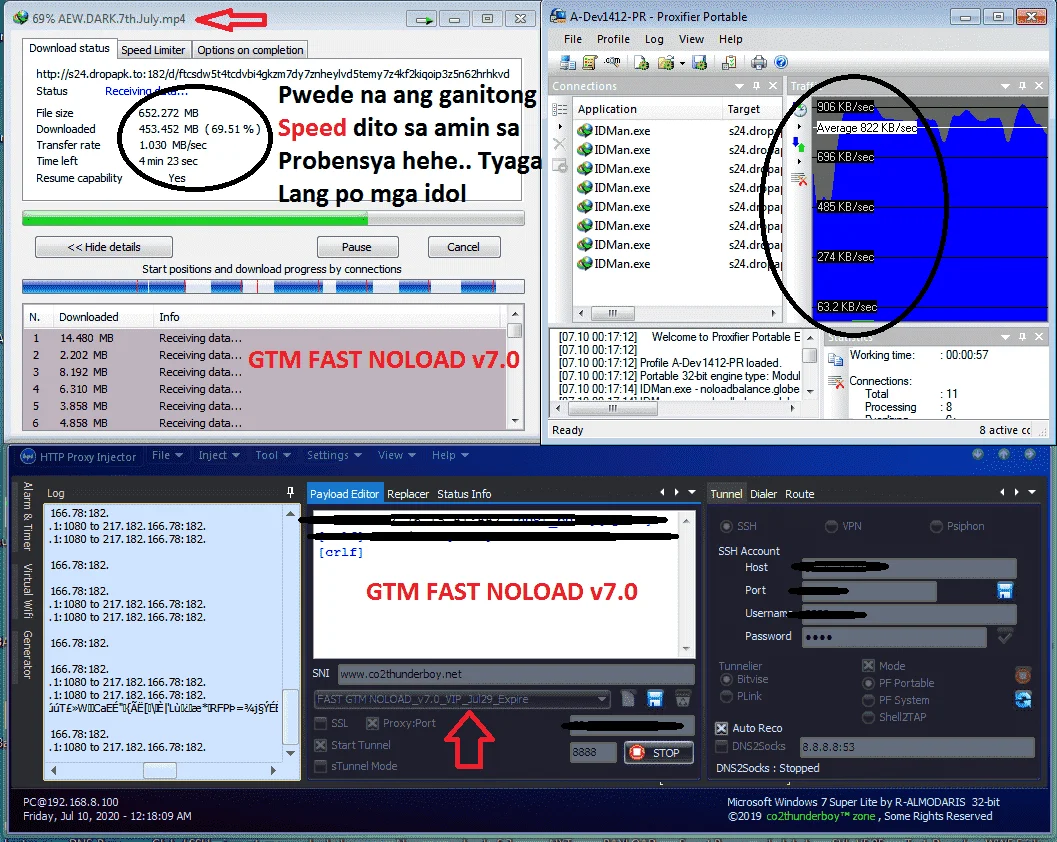
Task: Click the up/down arrows icon beside Traffic graph
Action: tap(799, 144)
